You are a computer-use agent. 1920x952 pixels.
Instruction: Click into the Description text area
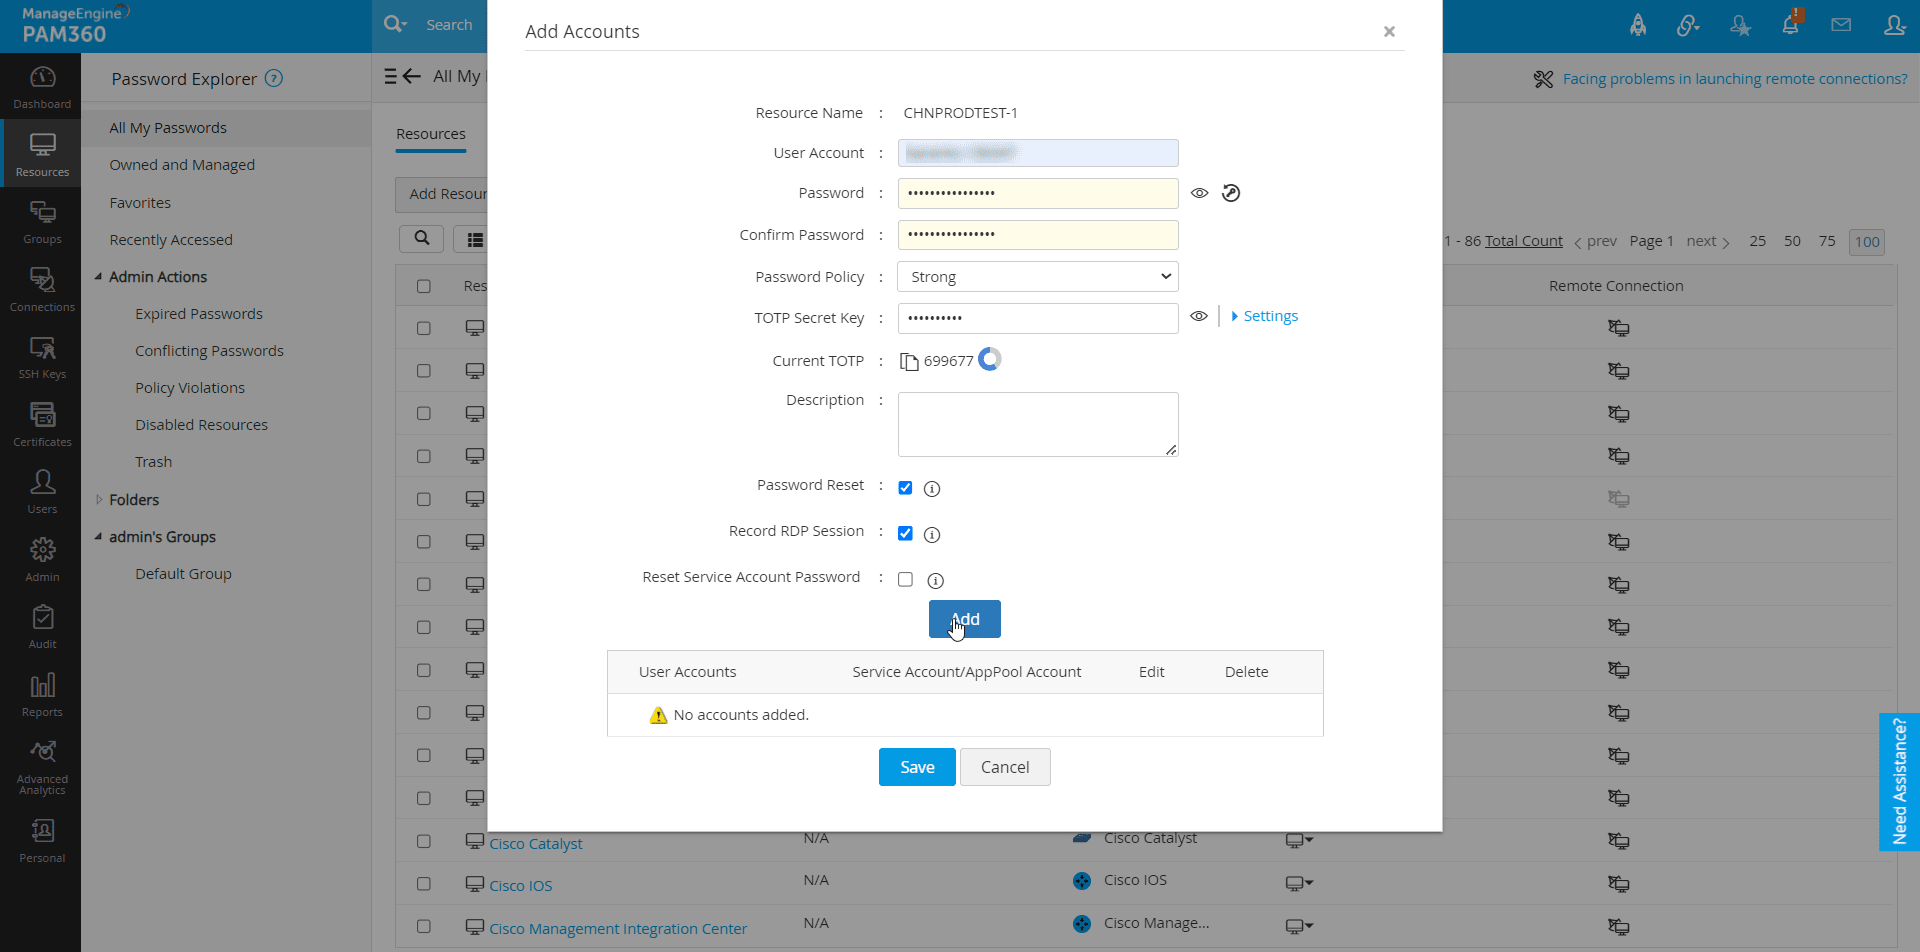pyautogui.click(x=1037, y=424)
